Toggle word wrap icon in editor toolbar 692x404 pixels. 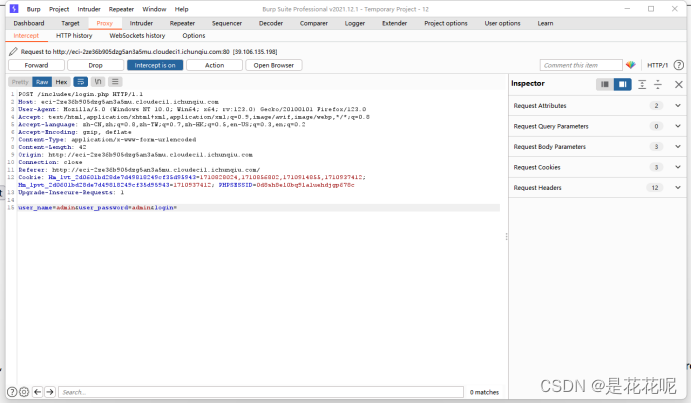pyautogui.click(x=81, y=82)
